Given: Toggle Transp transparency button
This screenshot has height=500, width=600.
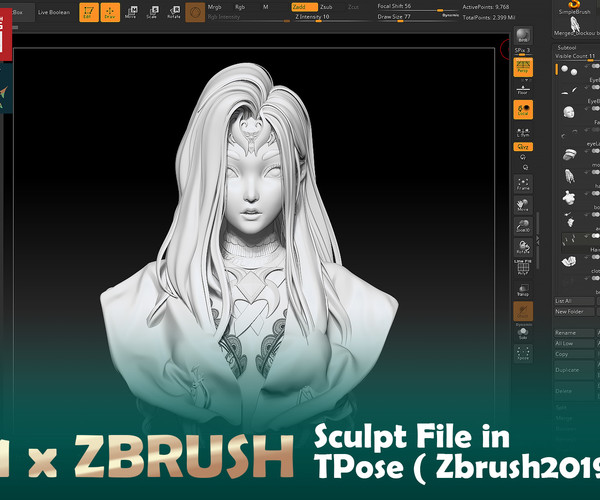Looking at the screenshot, I should (523, 290).
